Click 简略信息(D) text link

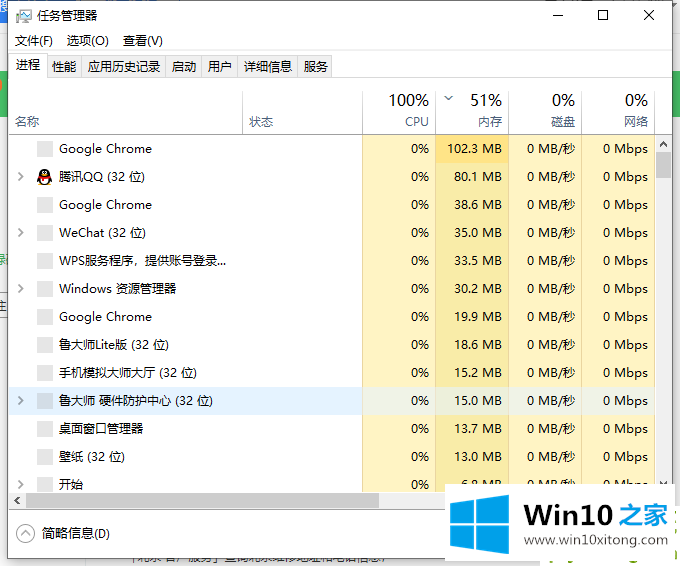[x=75, y=533]
